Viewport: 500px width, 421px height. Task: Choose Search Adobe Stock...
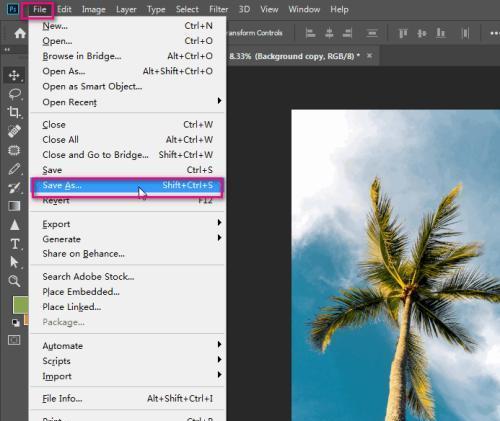(x=128, y=276)
